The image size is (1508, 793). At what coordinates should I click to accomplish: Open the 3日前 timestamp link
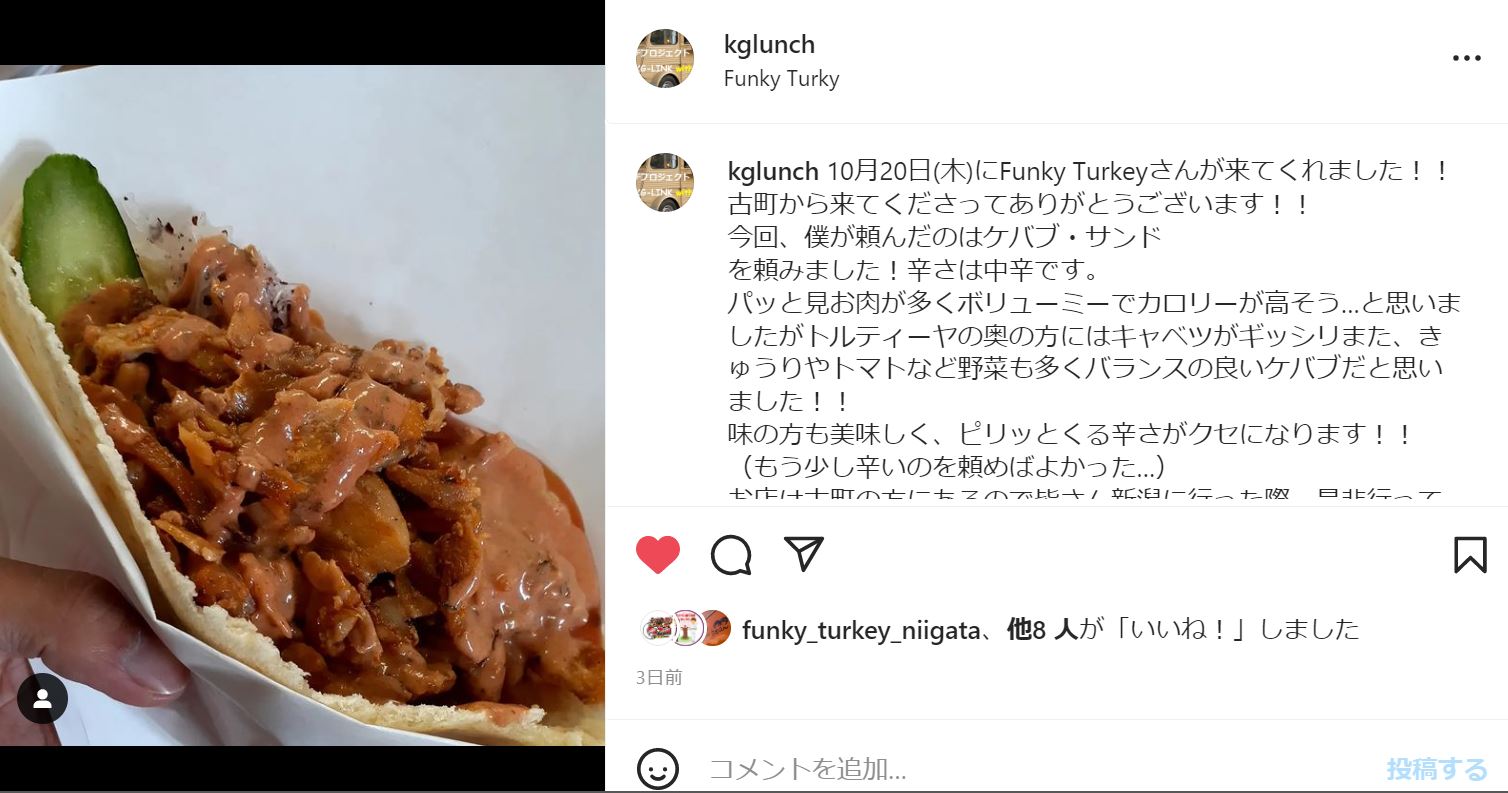point(659,678)
